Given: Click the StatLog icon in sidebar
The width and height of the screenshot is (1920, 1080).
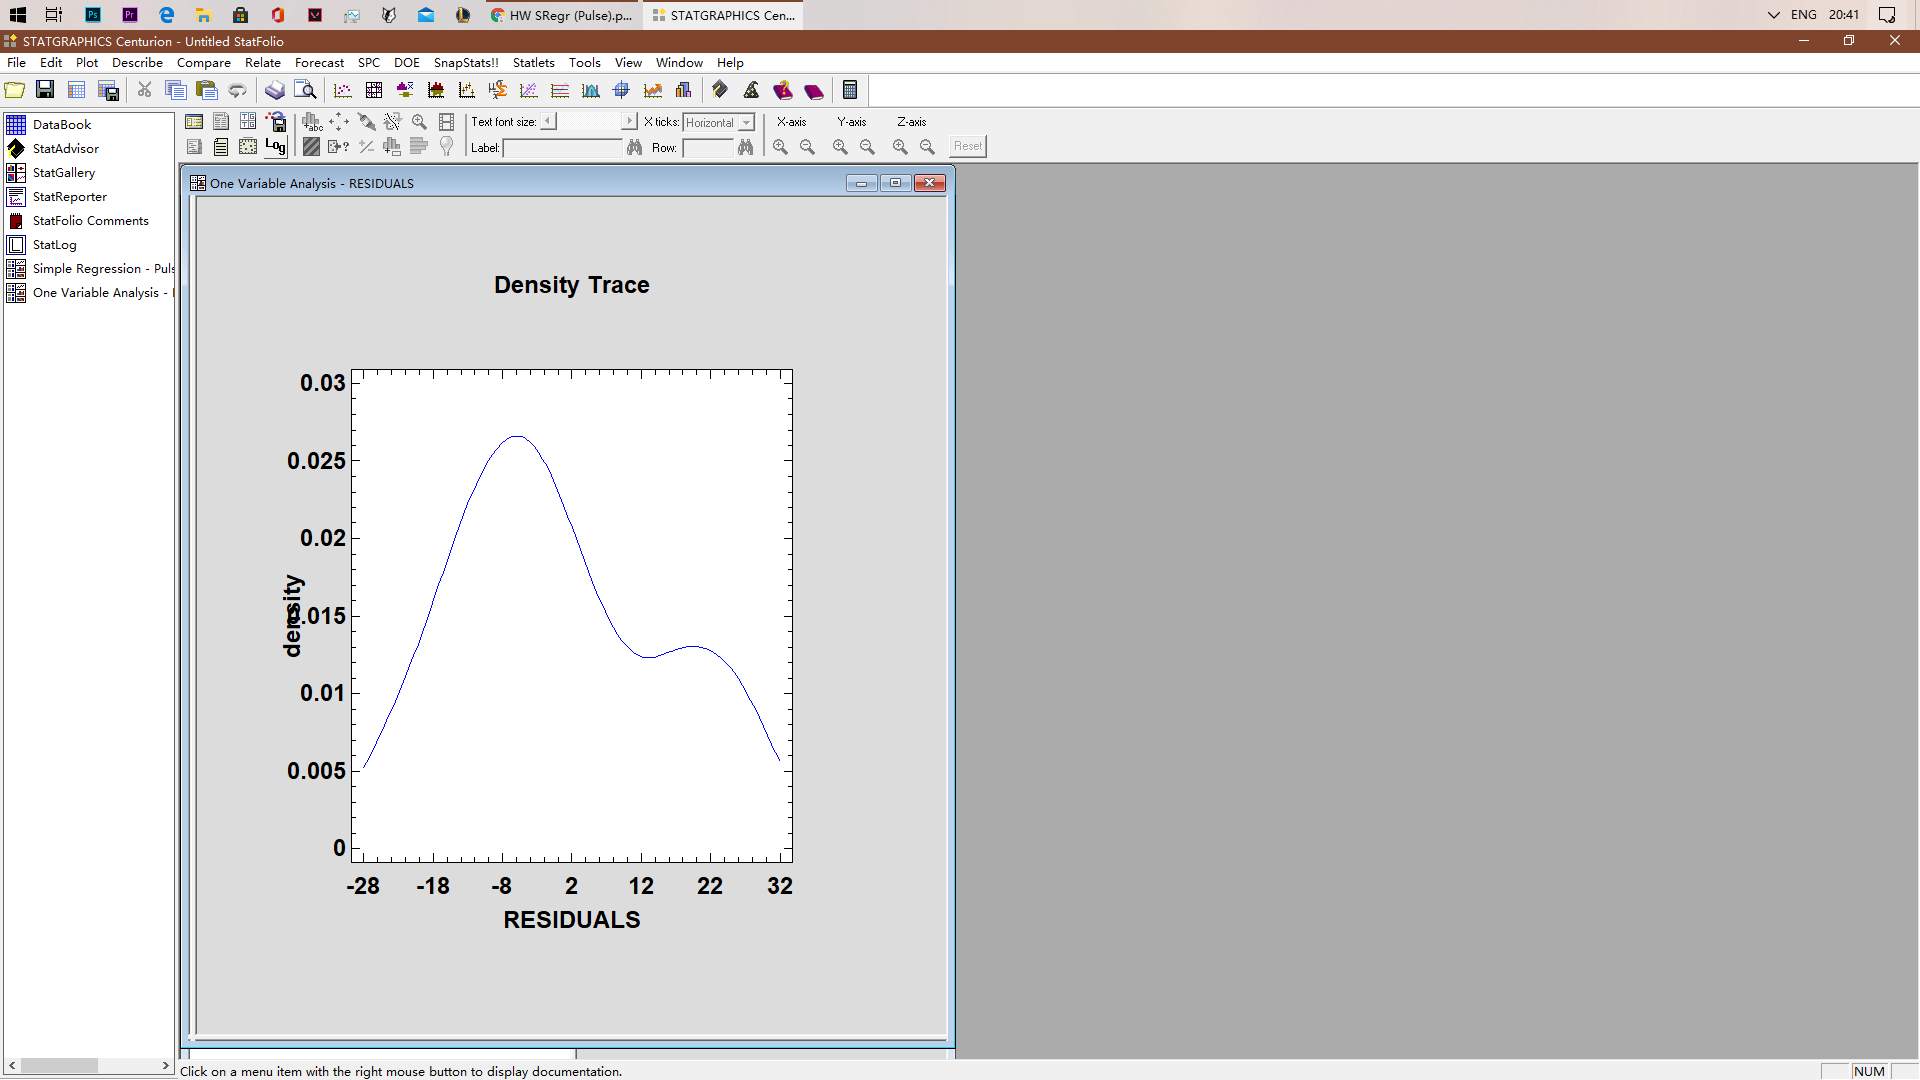Looking at the screenshot, I should pos(16,244).
